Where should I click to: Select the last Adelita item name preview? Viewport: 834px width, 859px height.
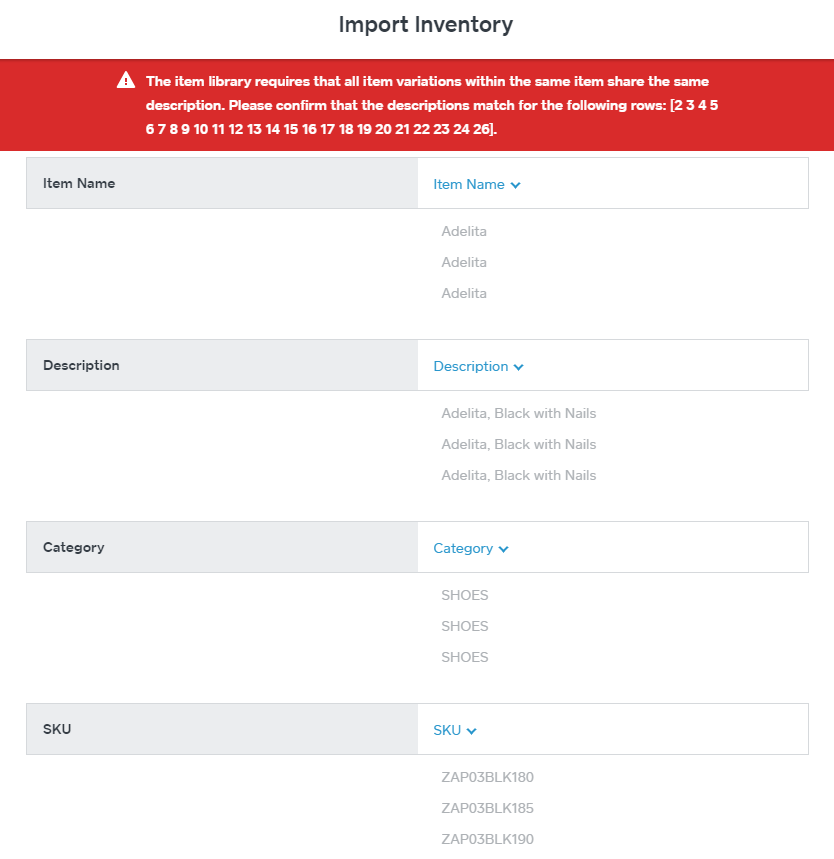pyautogui.click(x=464, y=293)
